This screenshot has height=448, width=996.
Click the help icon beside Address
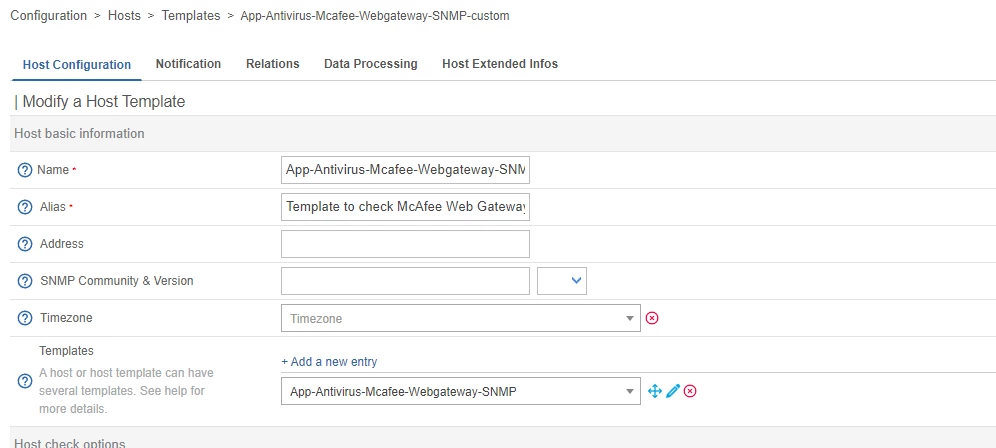coord(25,244)
